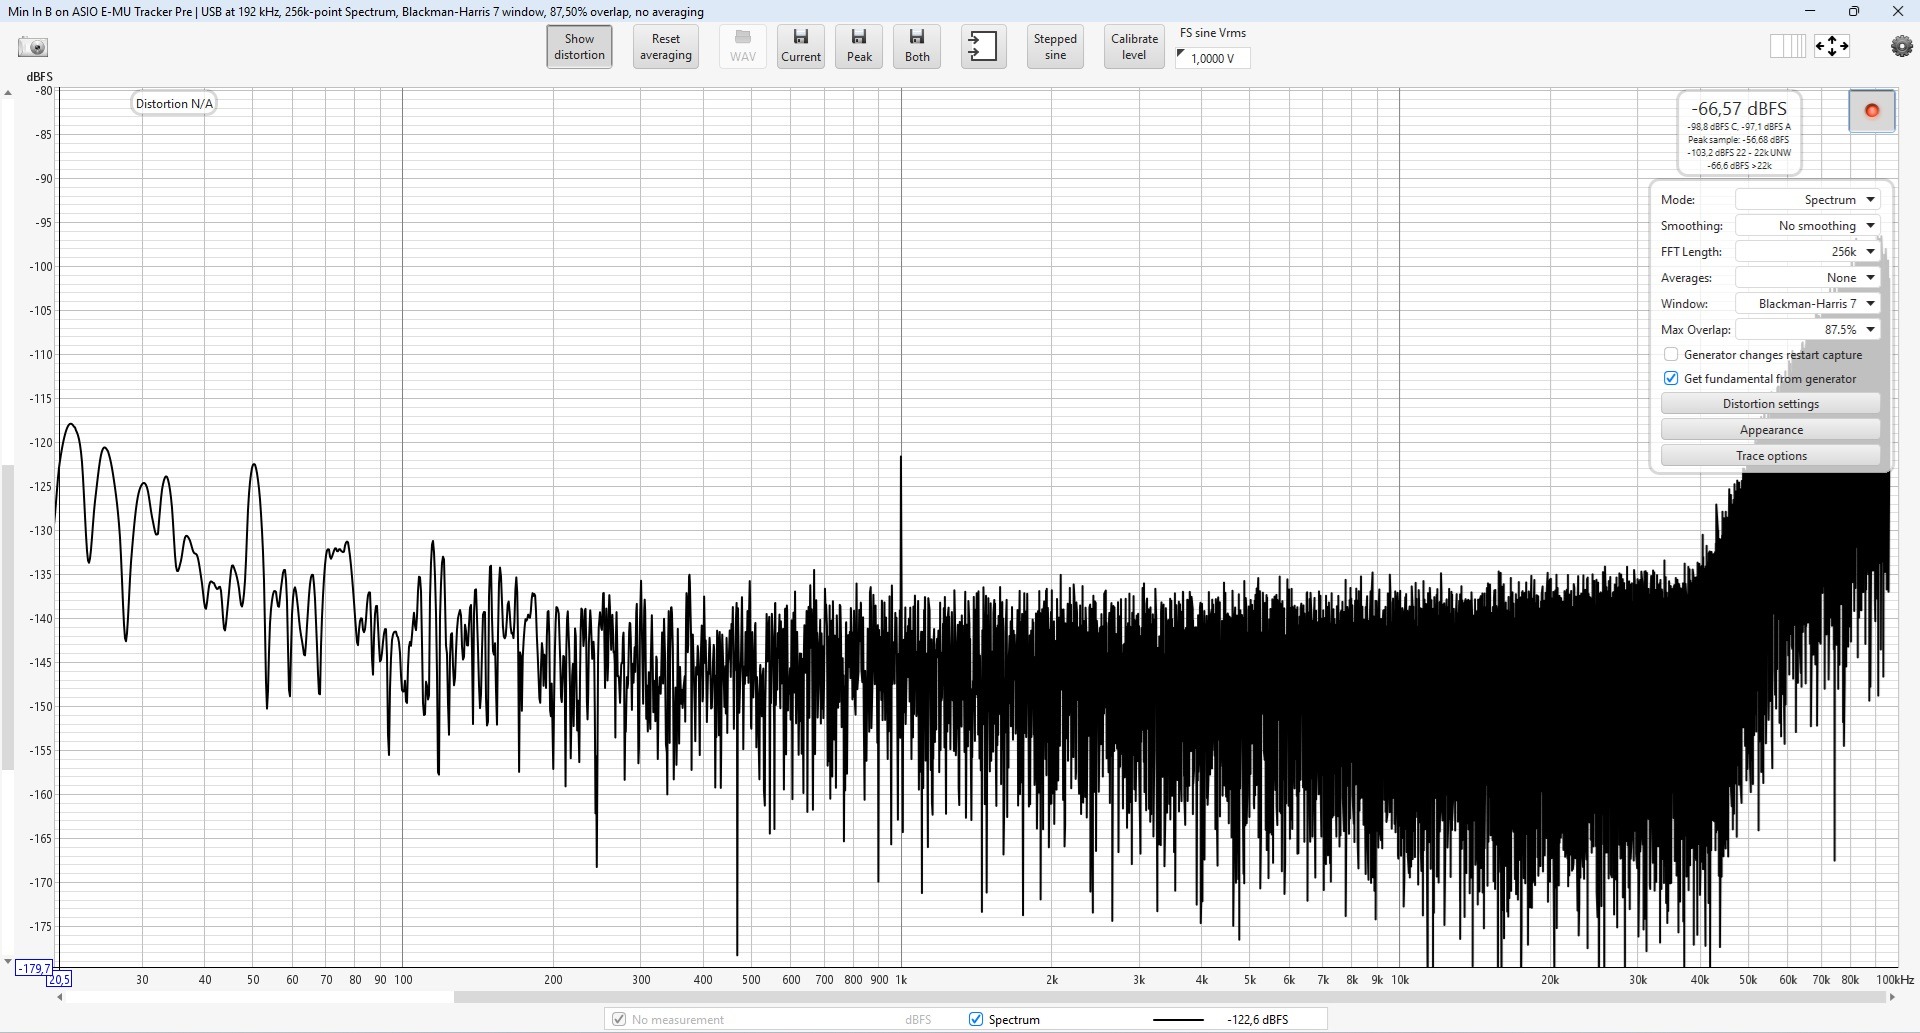Save Current trace with disk icon
The height and width of the screenshot is (1033, 1920).
pos(801,47)
